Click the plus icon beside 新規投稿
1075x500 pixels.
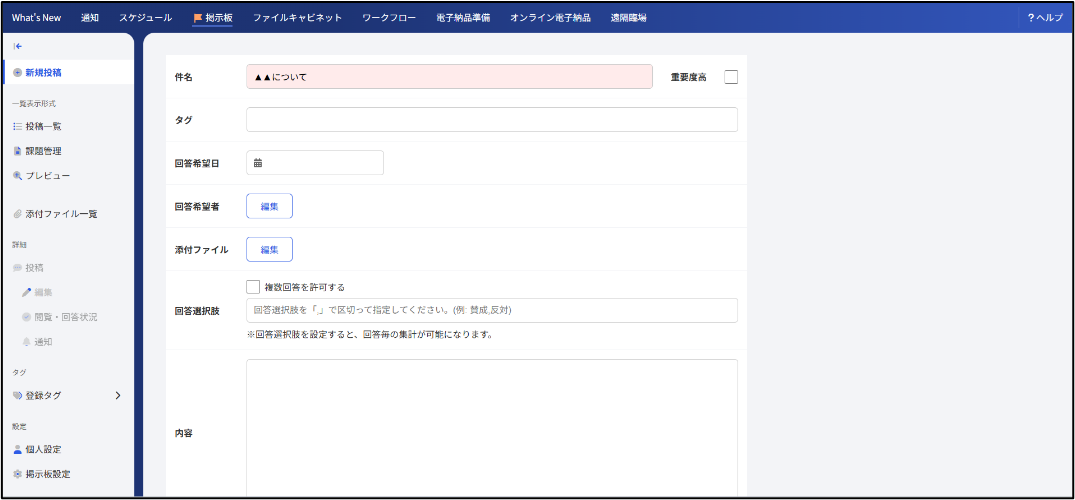(x=18, y=73)
